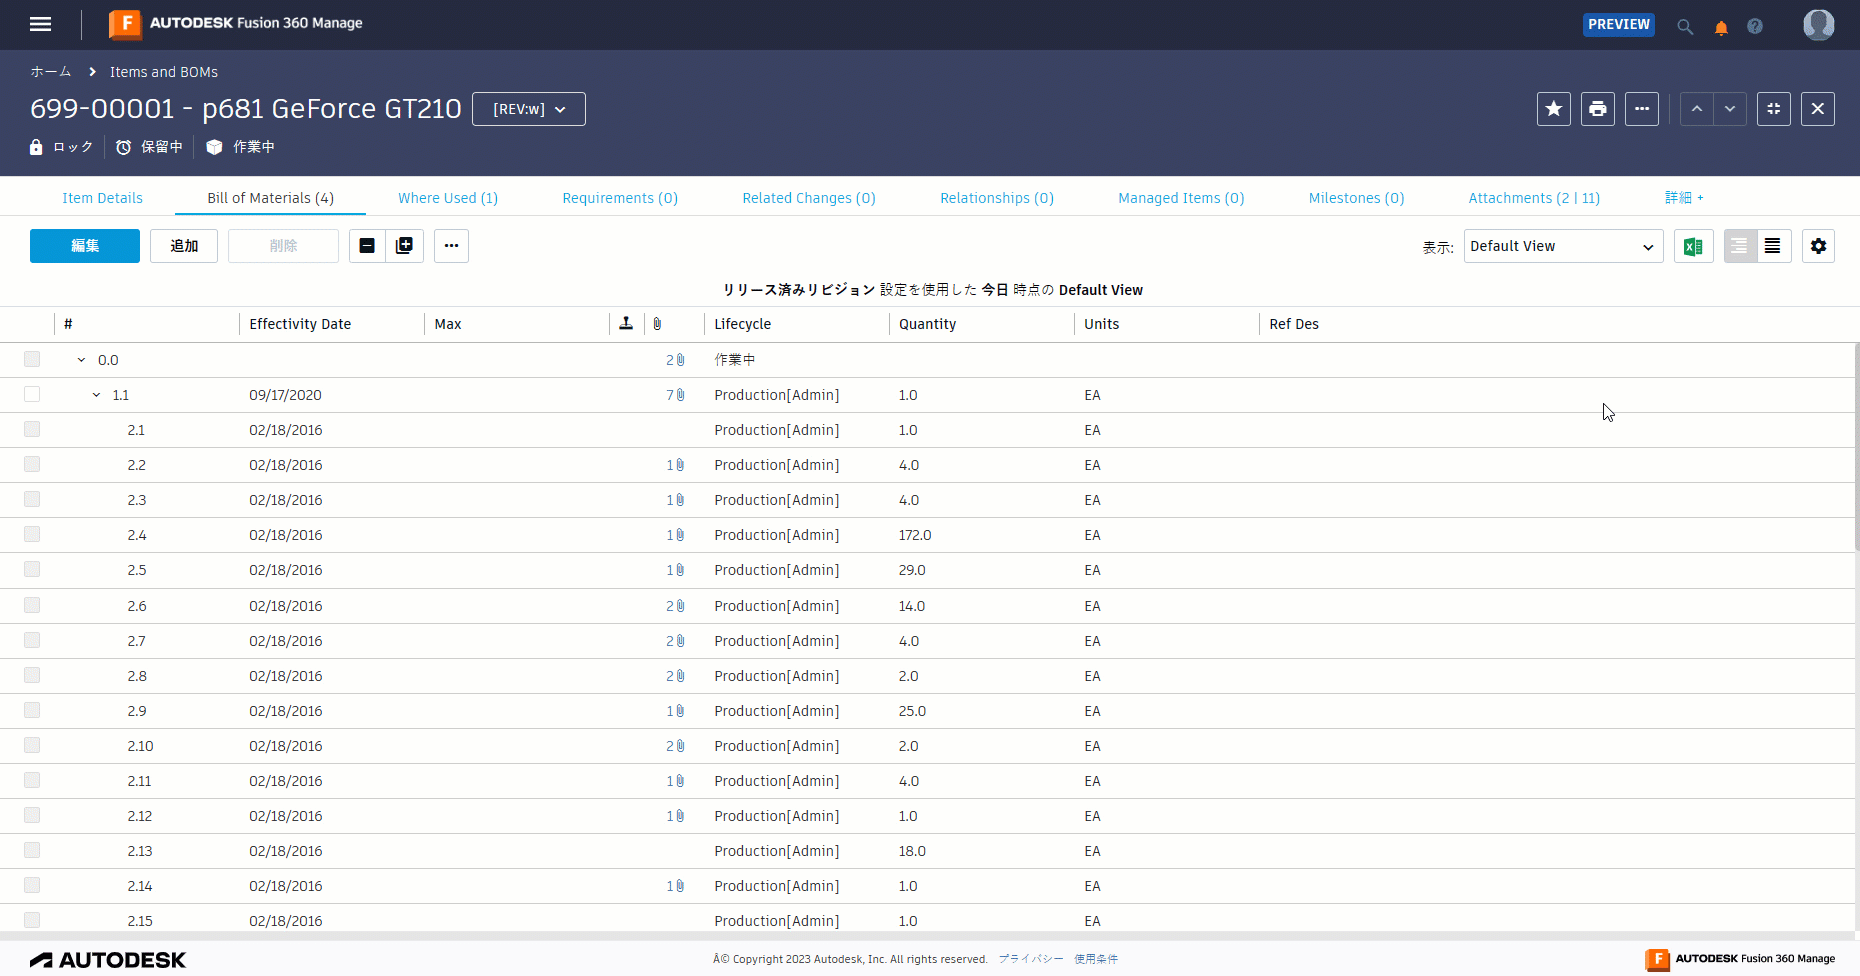The width and height of the screenshot is (1860, 976).
Task: Switch to Requirements (0) tab
Action: pyautogui.click(x=620, y=198)
